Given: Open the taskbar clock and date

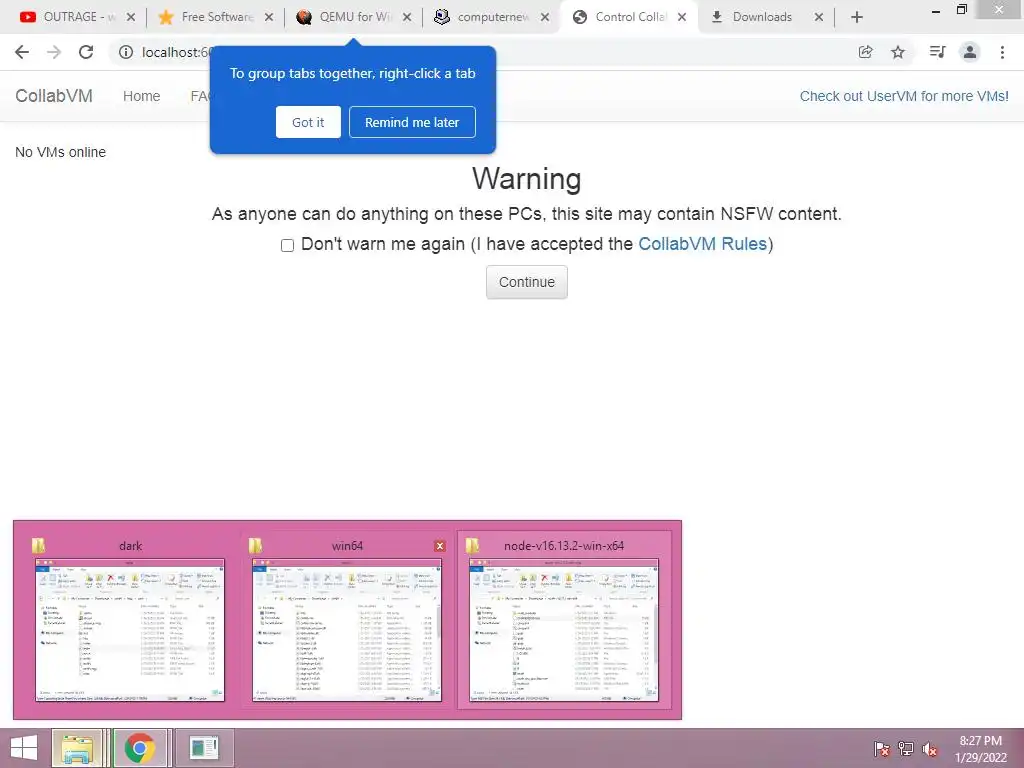Looking at the screenshot, I should (981, 749).
